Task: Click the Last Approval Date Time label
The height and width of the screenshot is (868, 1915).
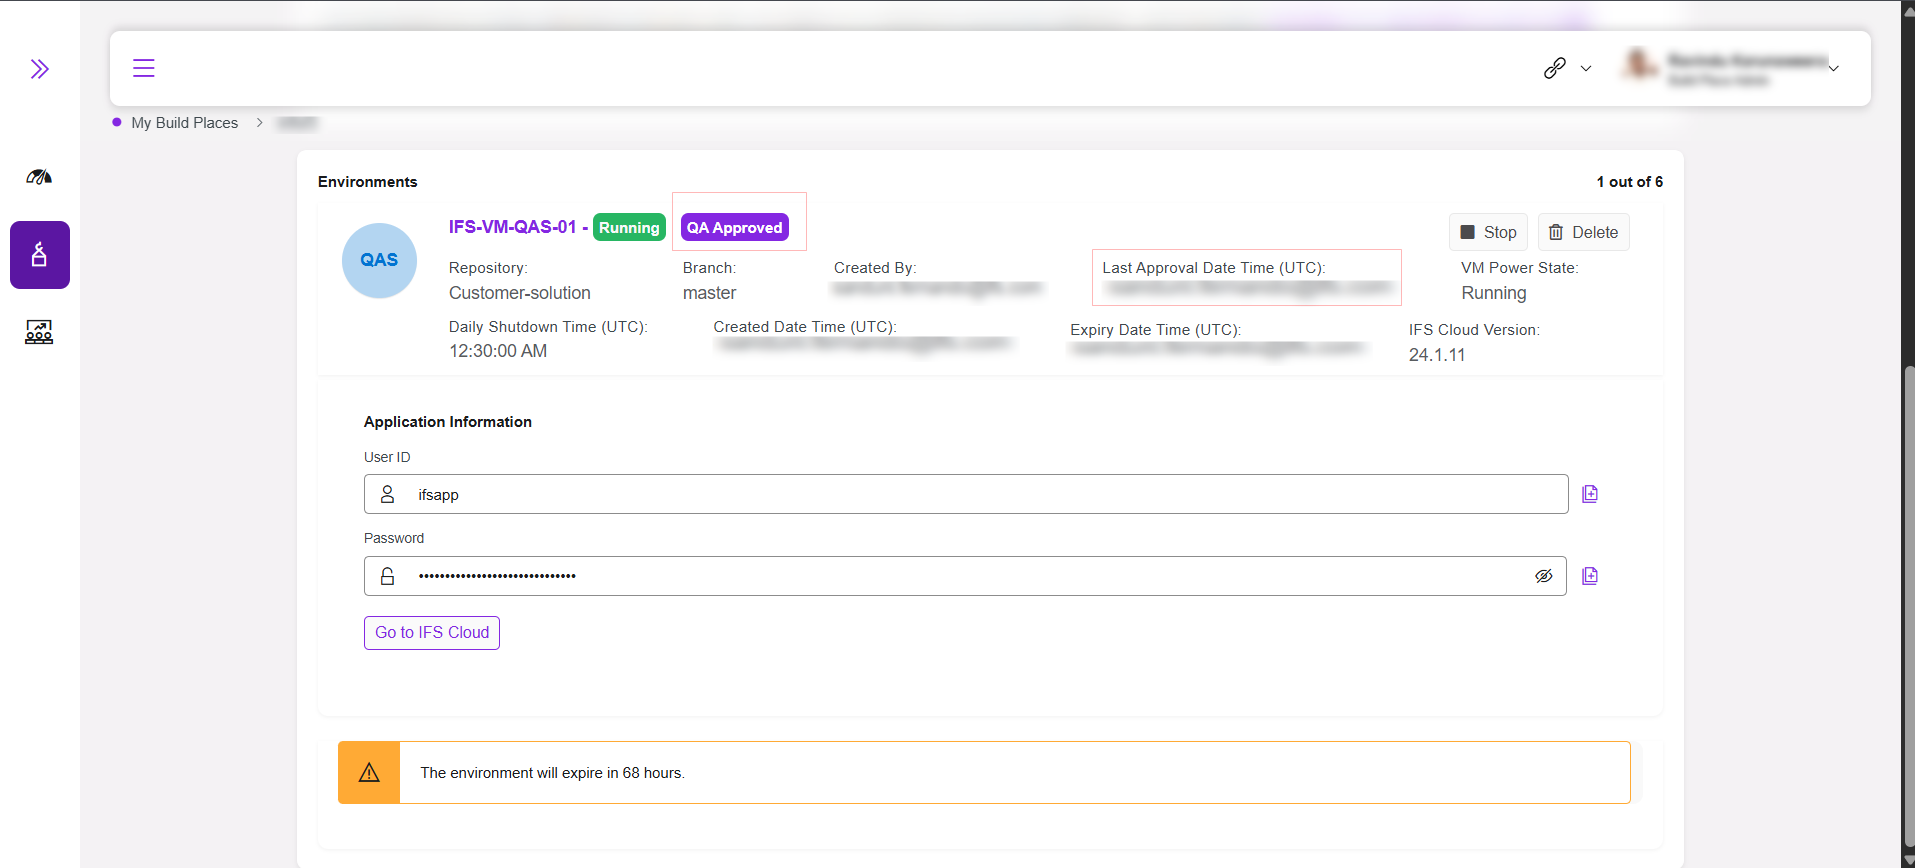Action: [1214, 268]
